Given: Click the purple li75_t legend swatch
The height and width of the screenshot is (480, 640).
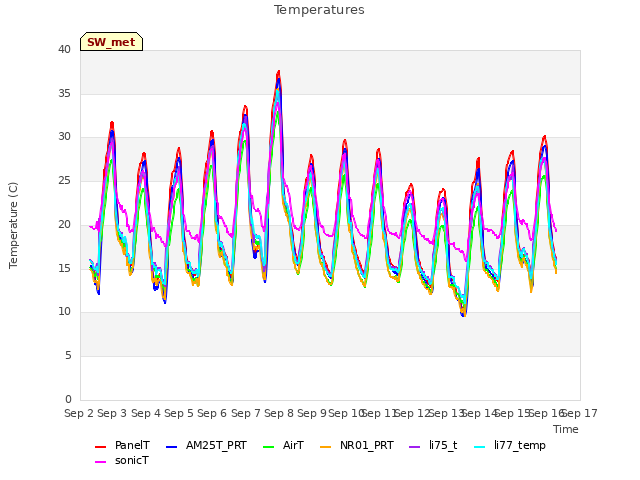Looking at the screenshot, I should 414,447.
